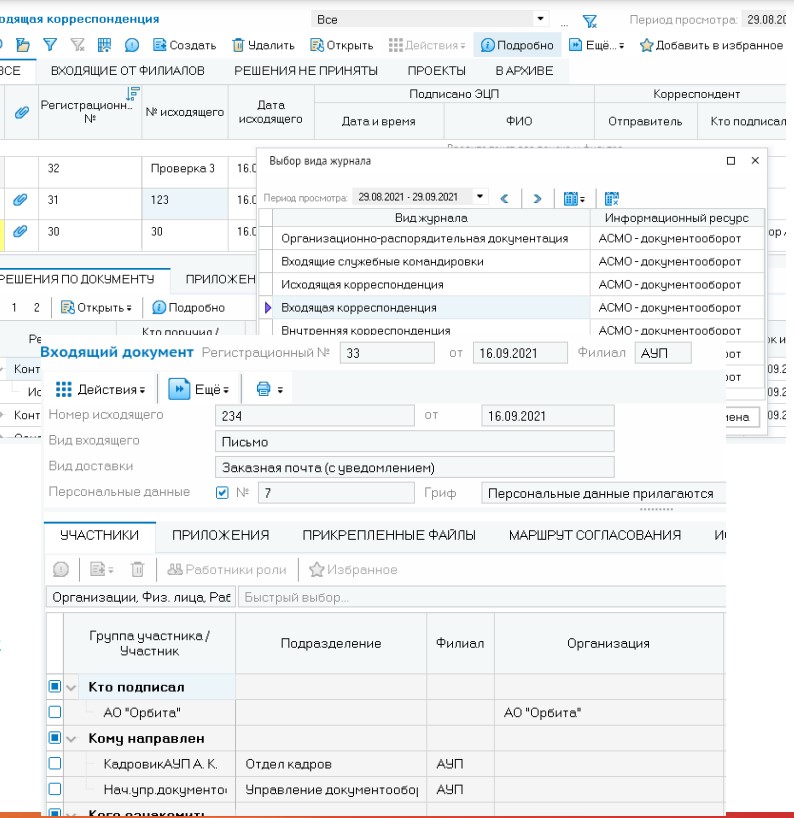Viewport: 794px width, 818px height.
Task: Go to previous period in journal dialog
Action: pos(504,198)
